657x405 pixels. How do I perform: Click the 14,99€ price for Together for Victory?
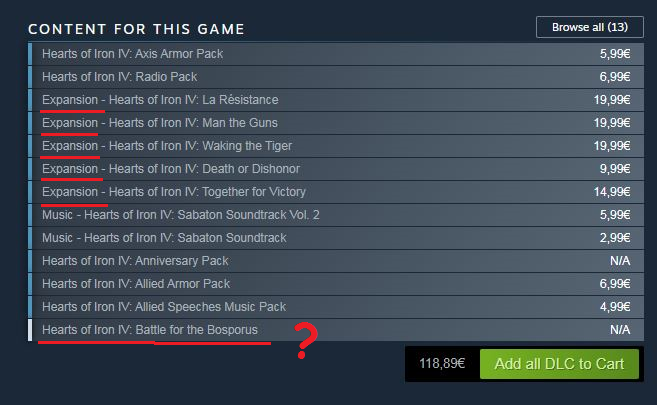pyautogui.click(x=612, y=192)
